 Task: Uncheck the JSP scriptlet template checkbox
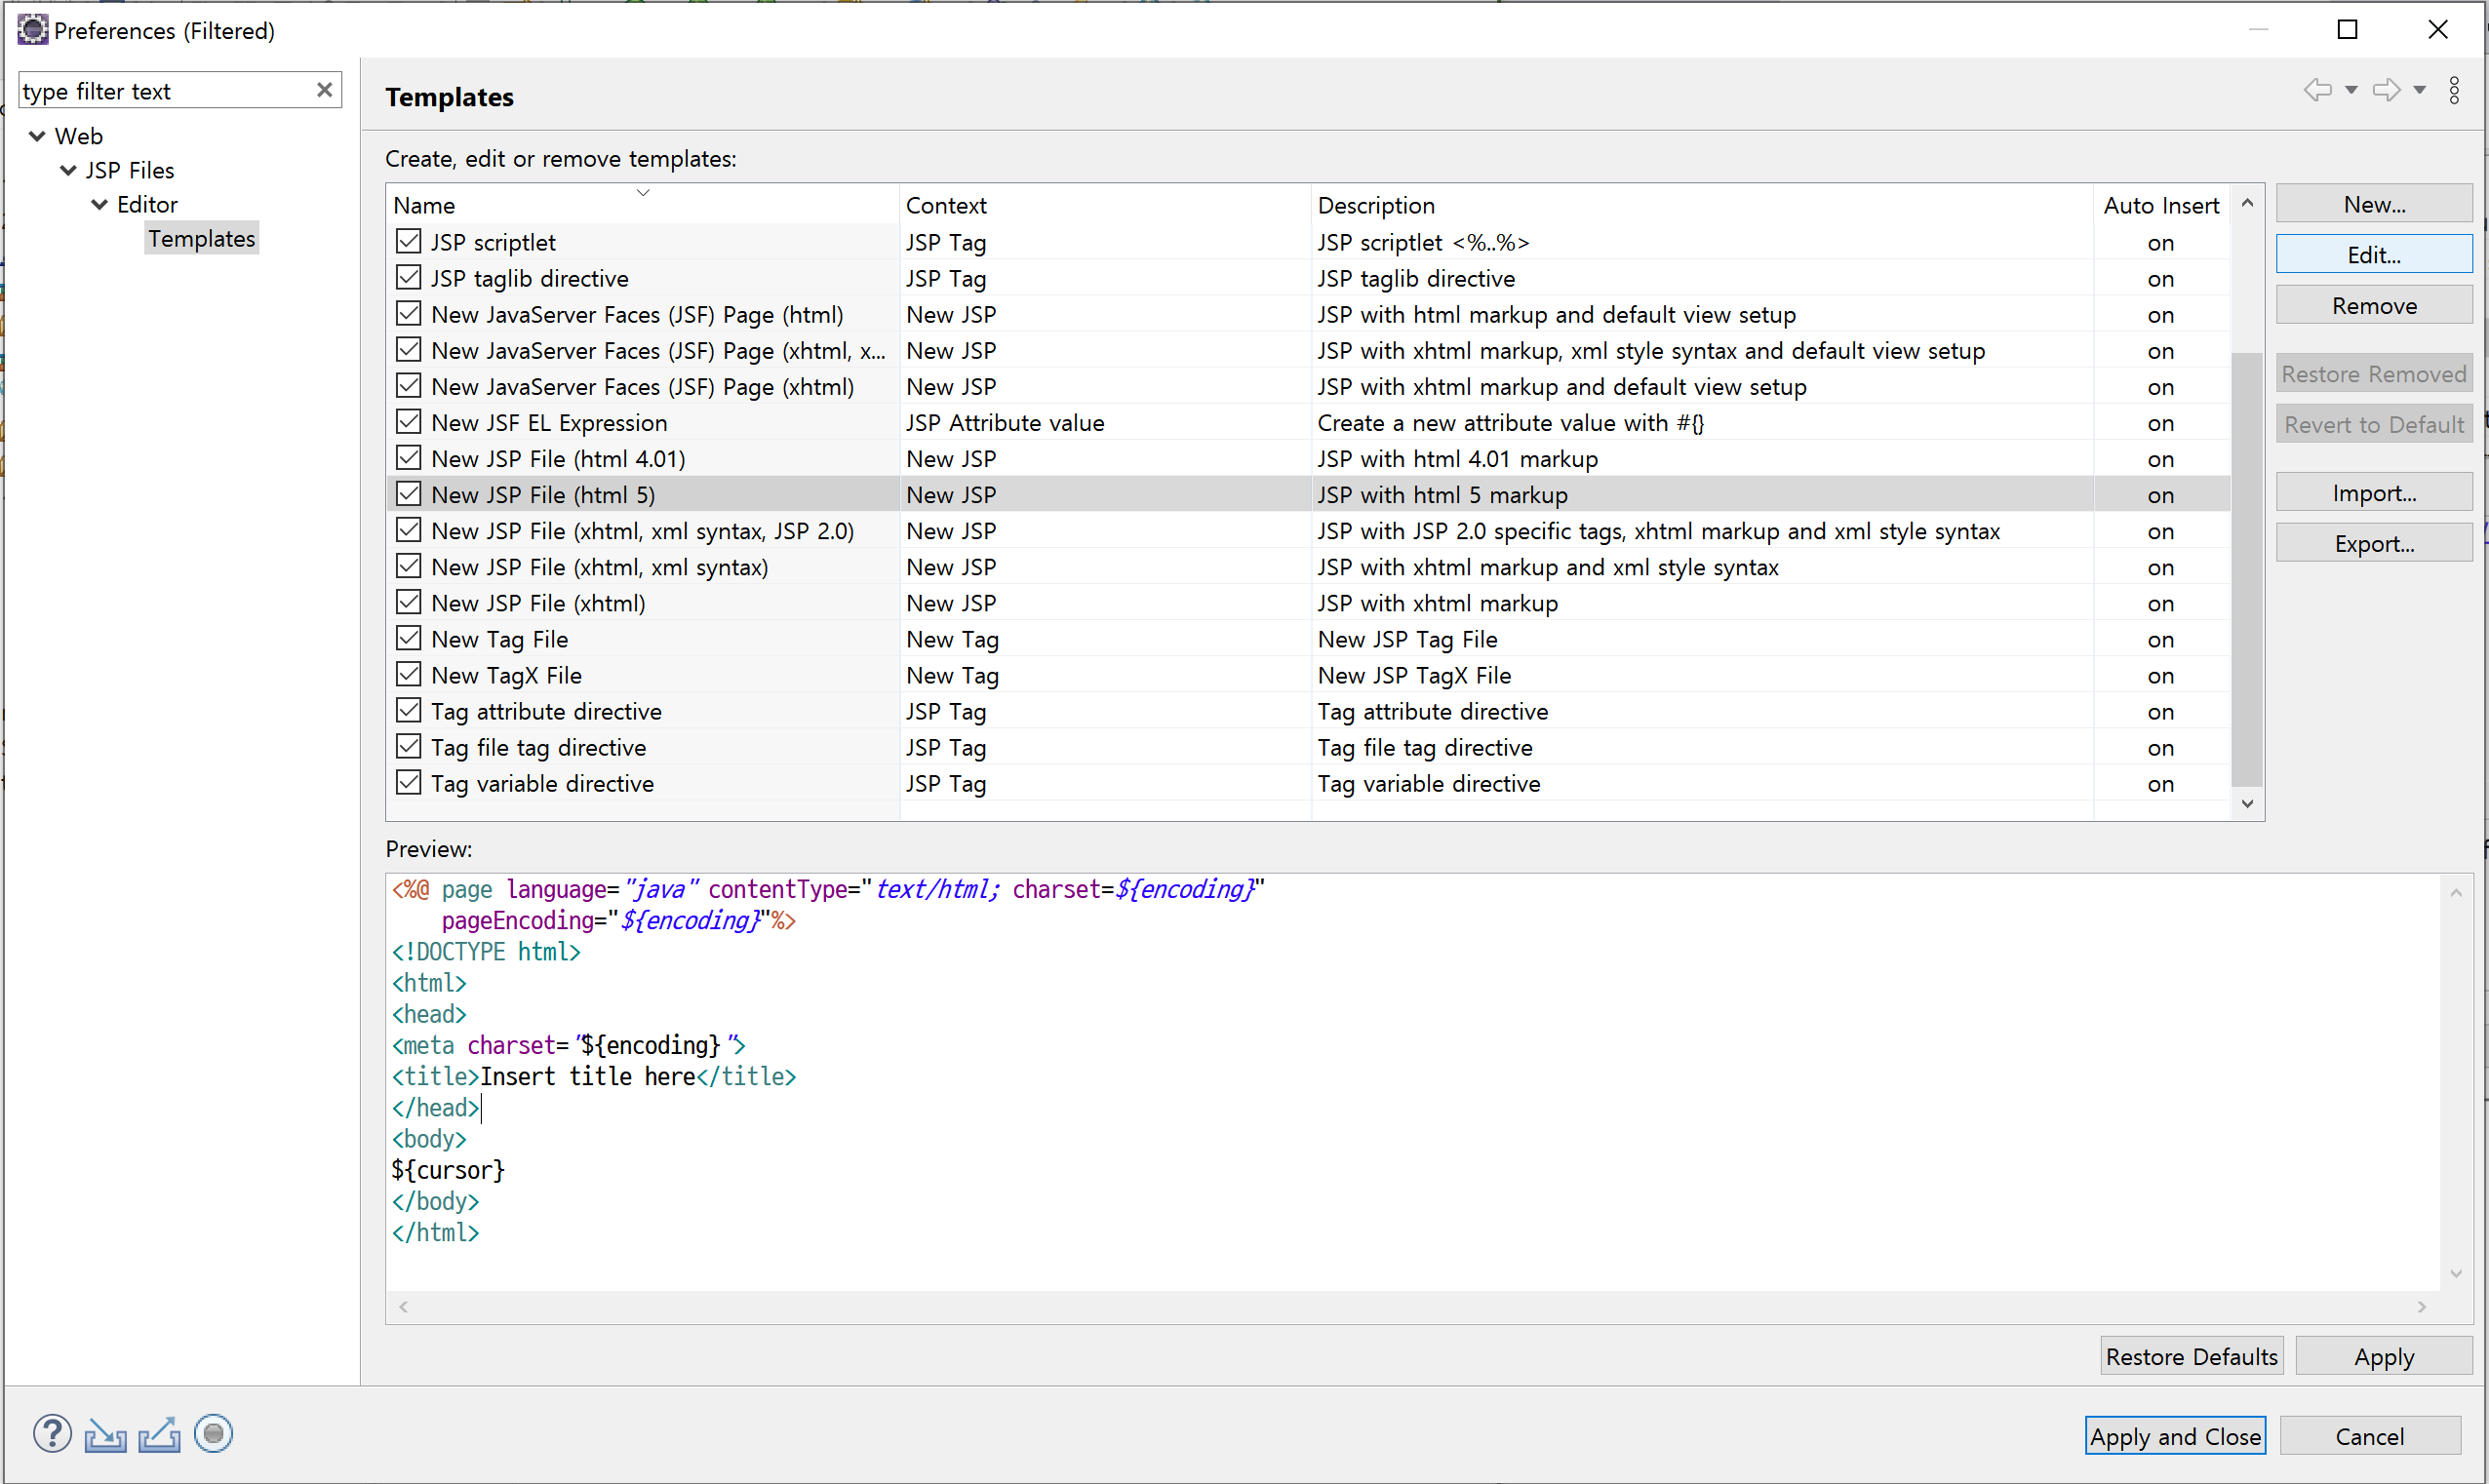pyautogui.click(x=408, y=241)
